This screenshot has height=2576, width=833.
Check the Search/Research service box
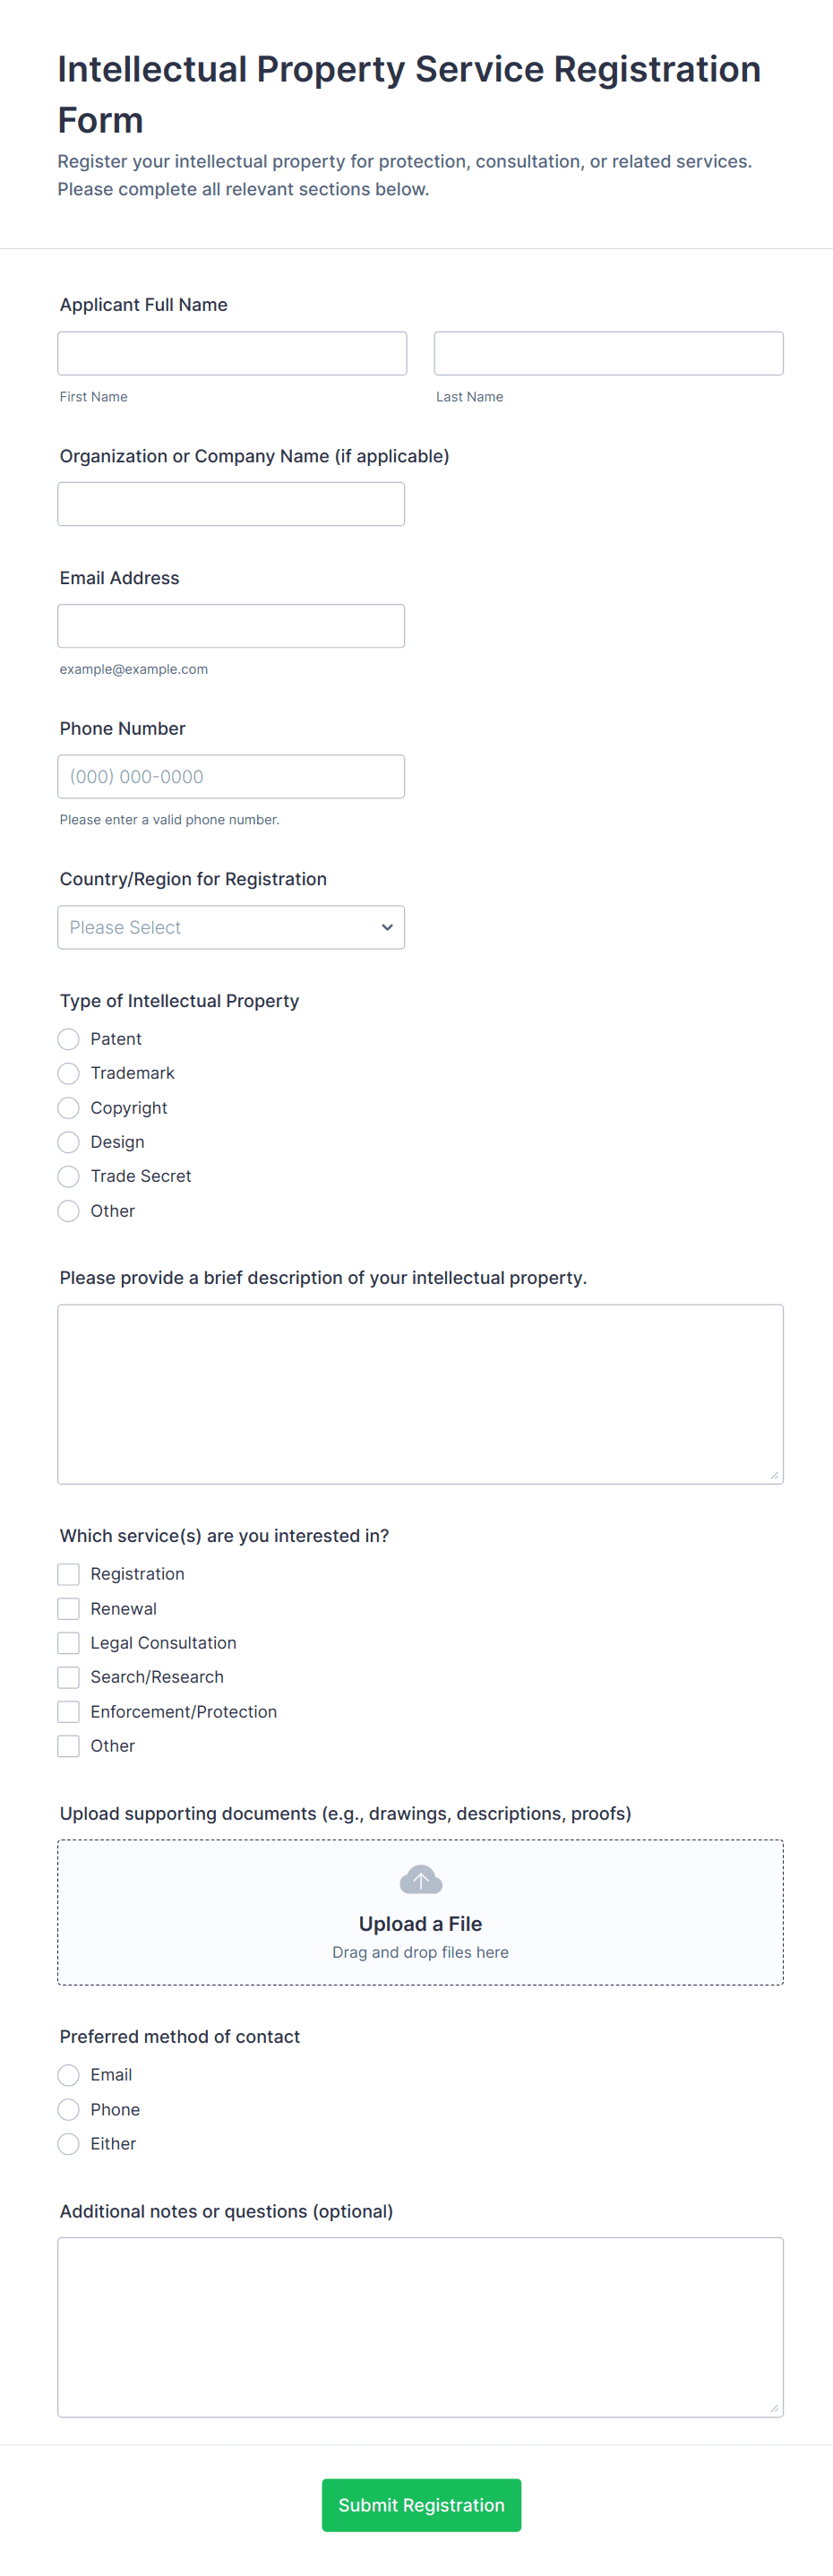point(69,1677)
